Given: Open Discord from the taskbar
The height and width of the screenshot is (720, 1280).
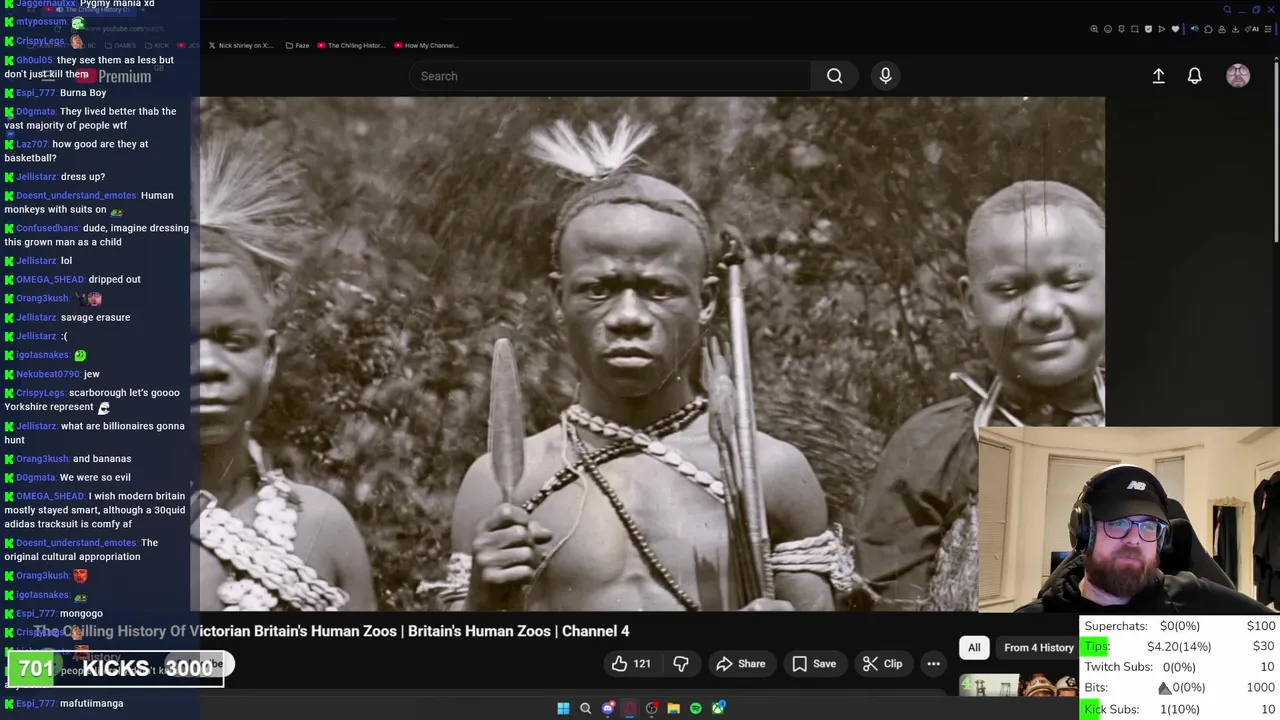Looking at the screenshot, I should (608, 708).
